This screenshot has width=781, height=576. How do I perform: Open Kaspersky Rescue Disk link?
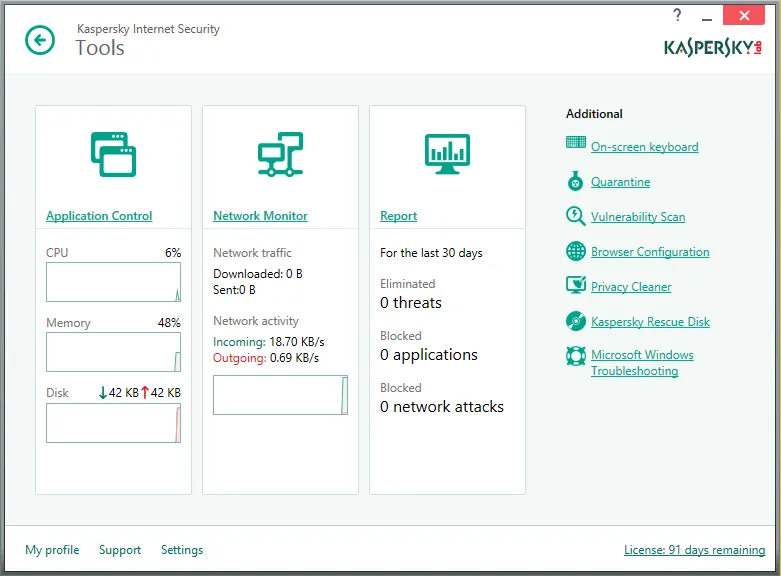pyautogui.click(x=650, y=322)
